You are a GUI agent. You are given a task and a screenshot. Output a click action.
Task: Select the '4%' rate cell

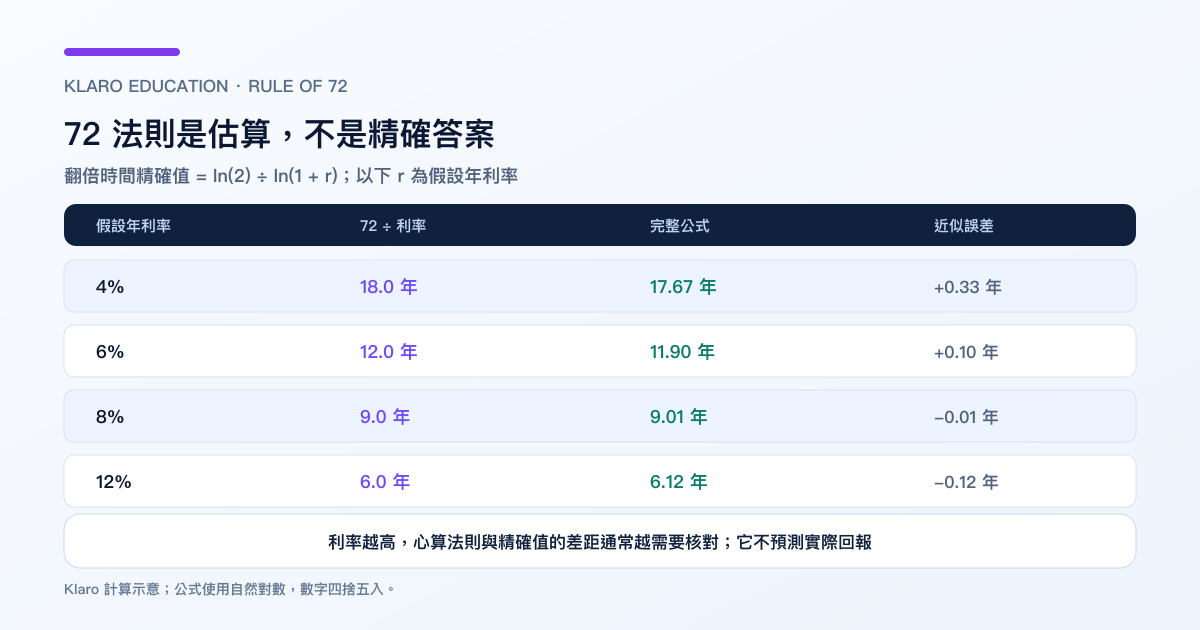coord(110,287)
